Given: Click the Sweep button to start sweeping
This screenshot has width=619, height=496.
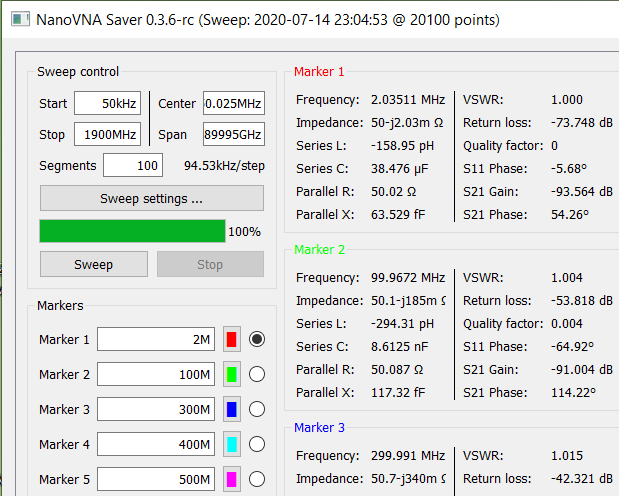Looking at the screenshot, I should 94,264.
